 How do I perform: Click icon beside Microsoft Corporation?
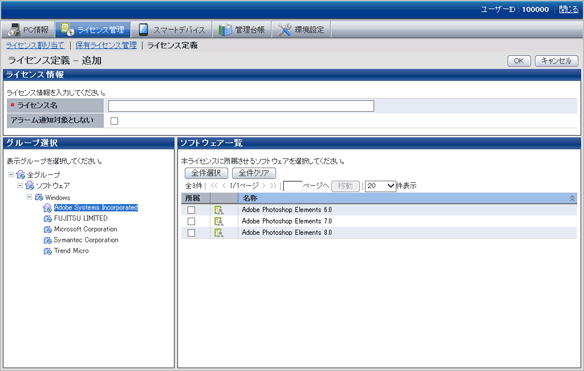point(48,229)
